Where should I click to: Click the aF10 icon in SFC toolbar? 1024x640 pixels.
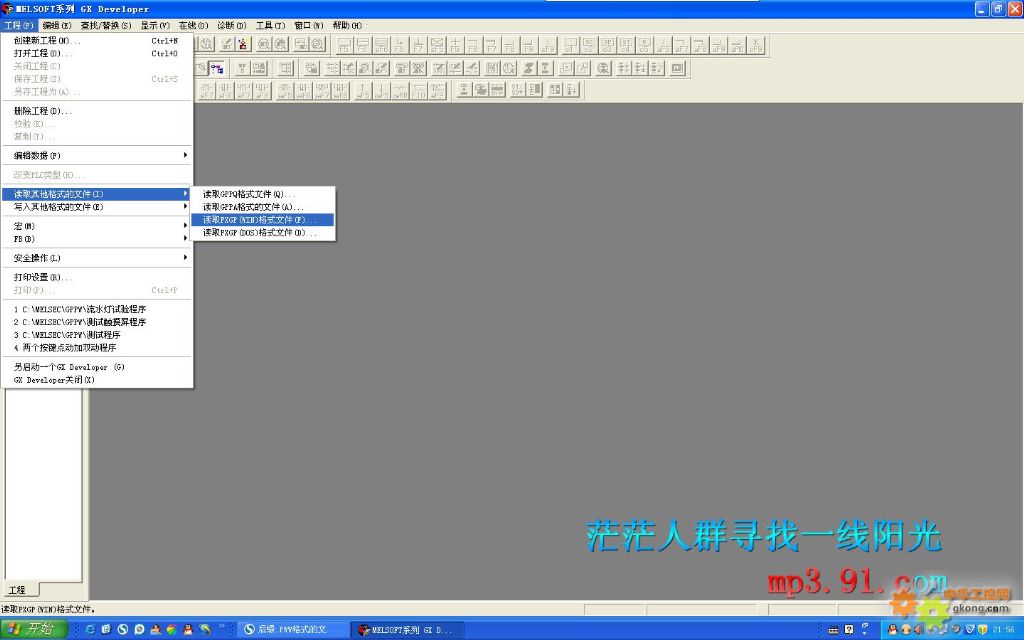tap(737, 45)
